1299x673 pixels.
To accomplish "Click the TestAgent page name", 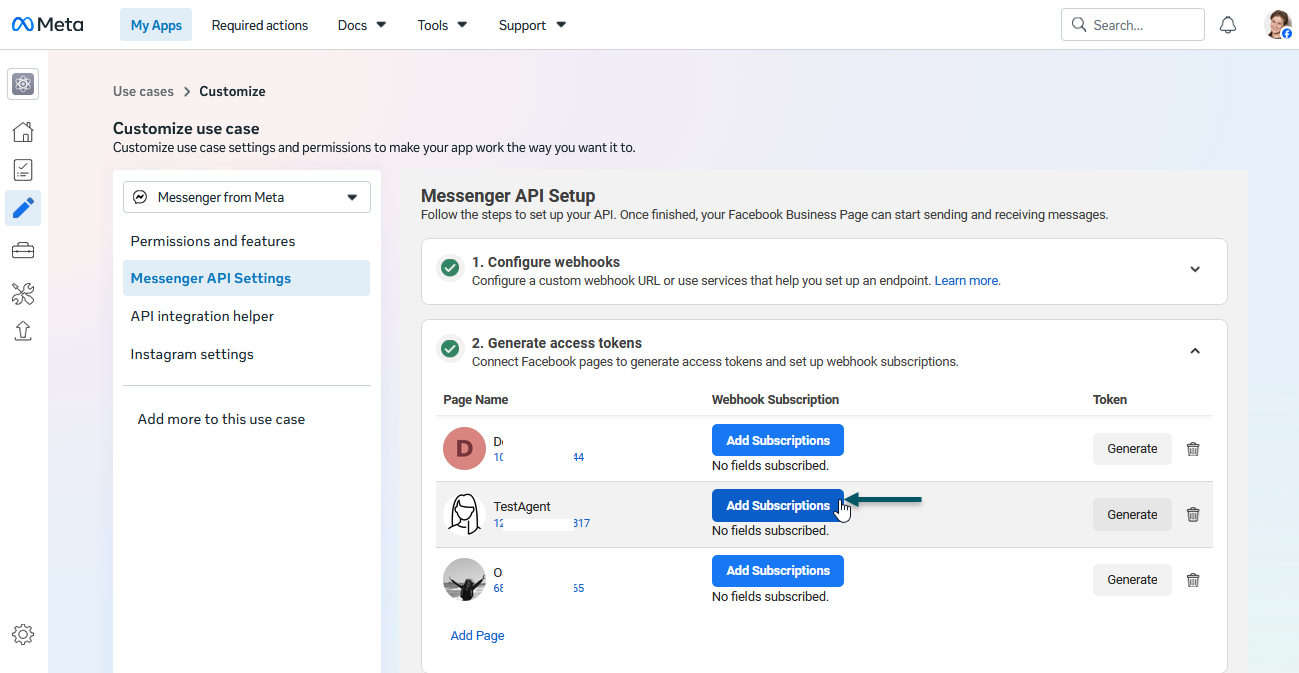I will coord(522,506).
